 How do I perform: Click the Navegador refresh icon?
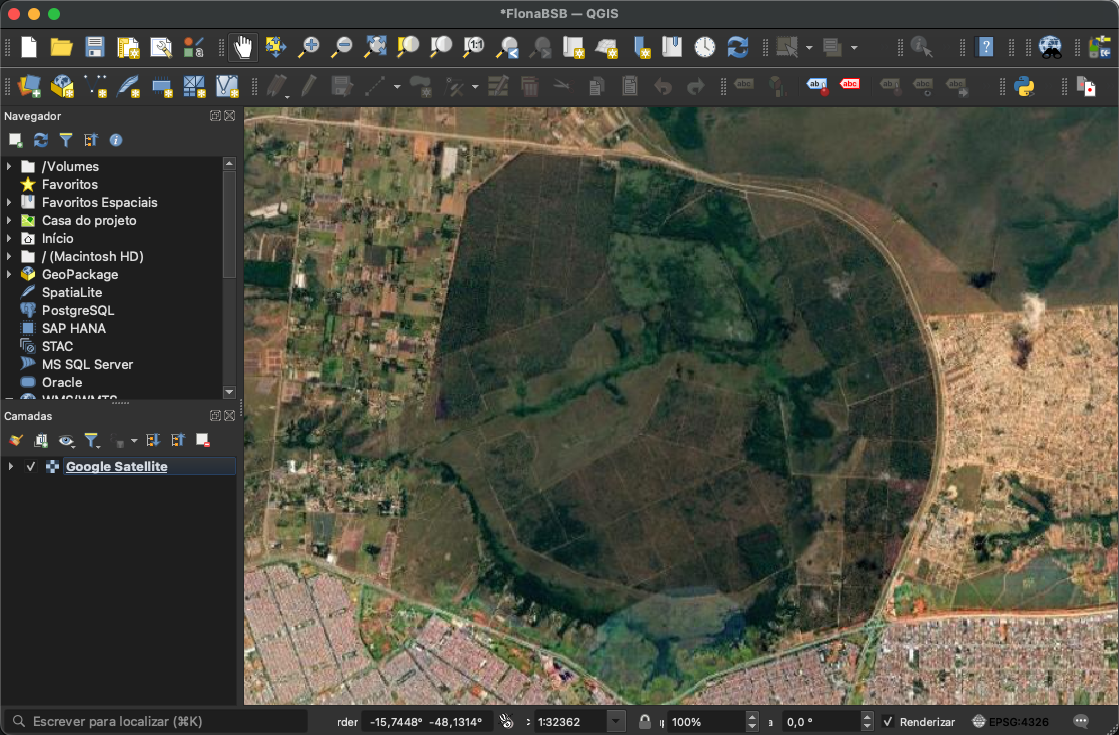tap(41, 141)
